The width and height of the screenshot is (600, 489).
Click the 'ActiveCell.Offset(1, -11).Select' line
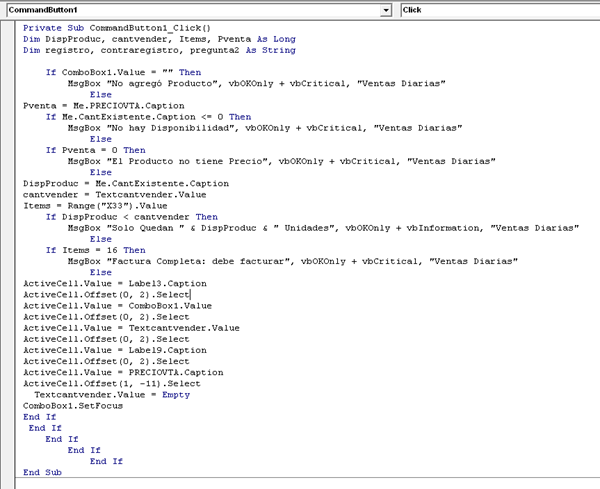pos(112,383)
